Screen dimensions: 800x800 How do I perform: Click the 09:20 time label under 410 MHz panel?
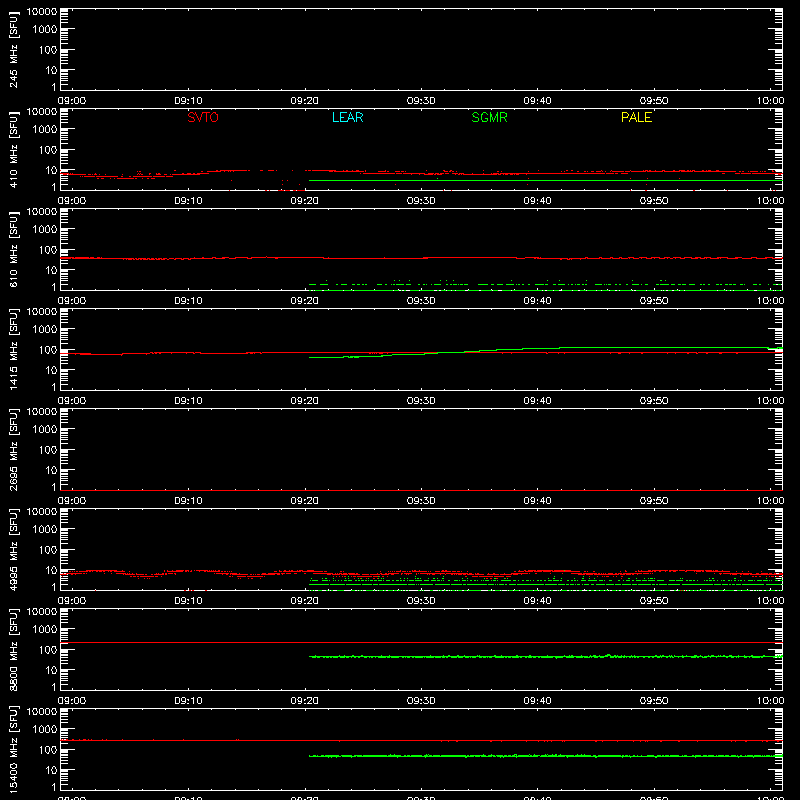point(305,201)
